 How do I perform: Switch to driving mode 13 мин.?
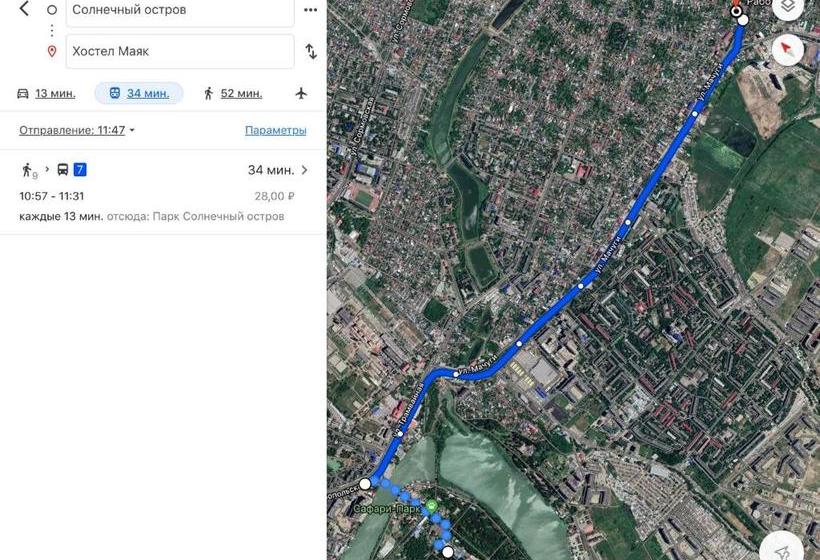[46, 94]
